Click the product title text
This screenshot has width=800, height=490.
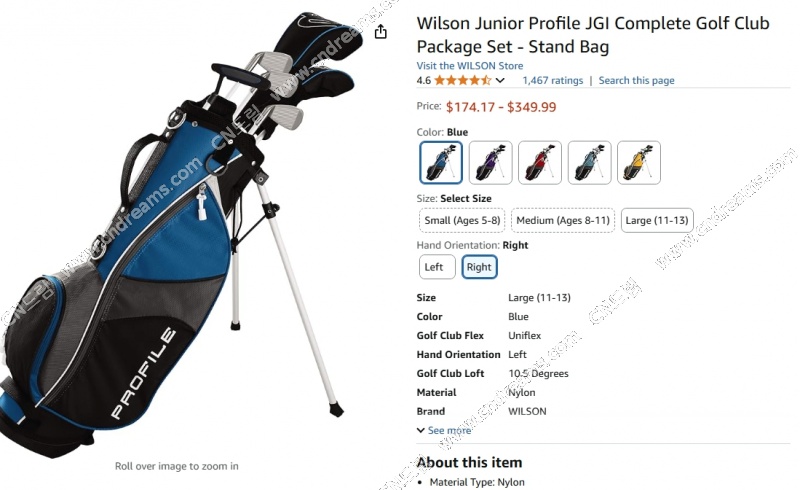click(x=593, y=35)
